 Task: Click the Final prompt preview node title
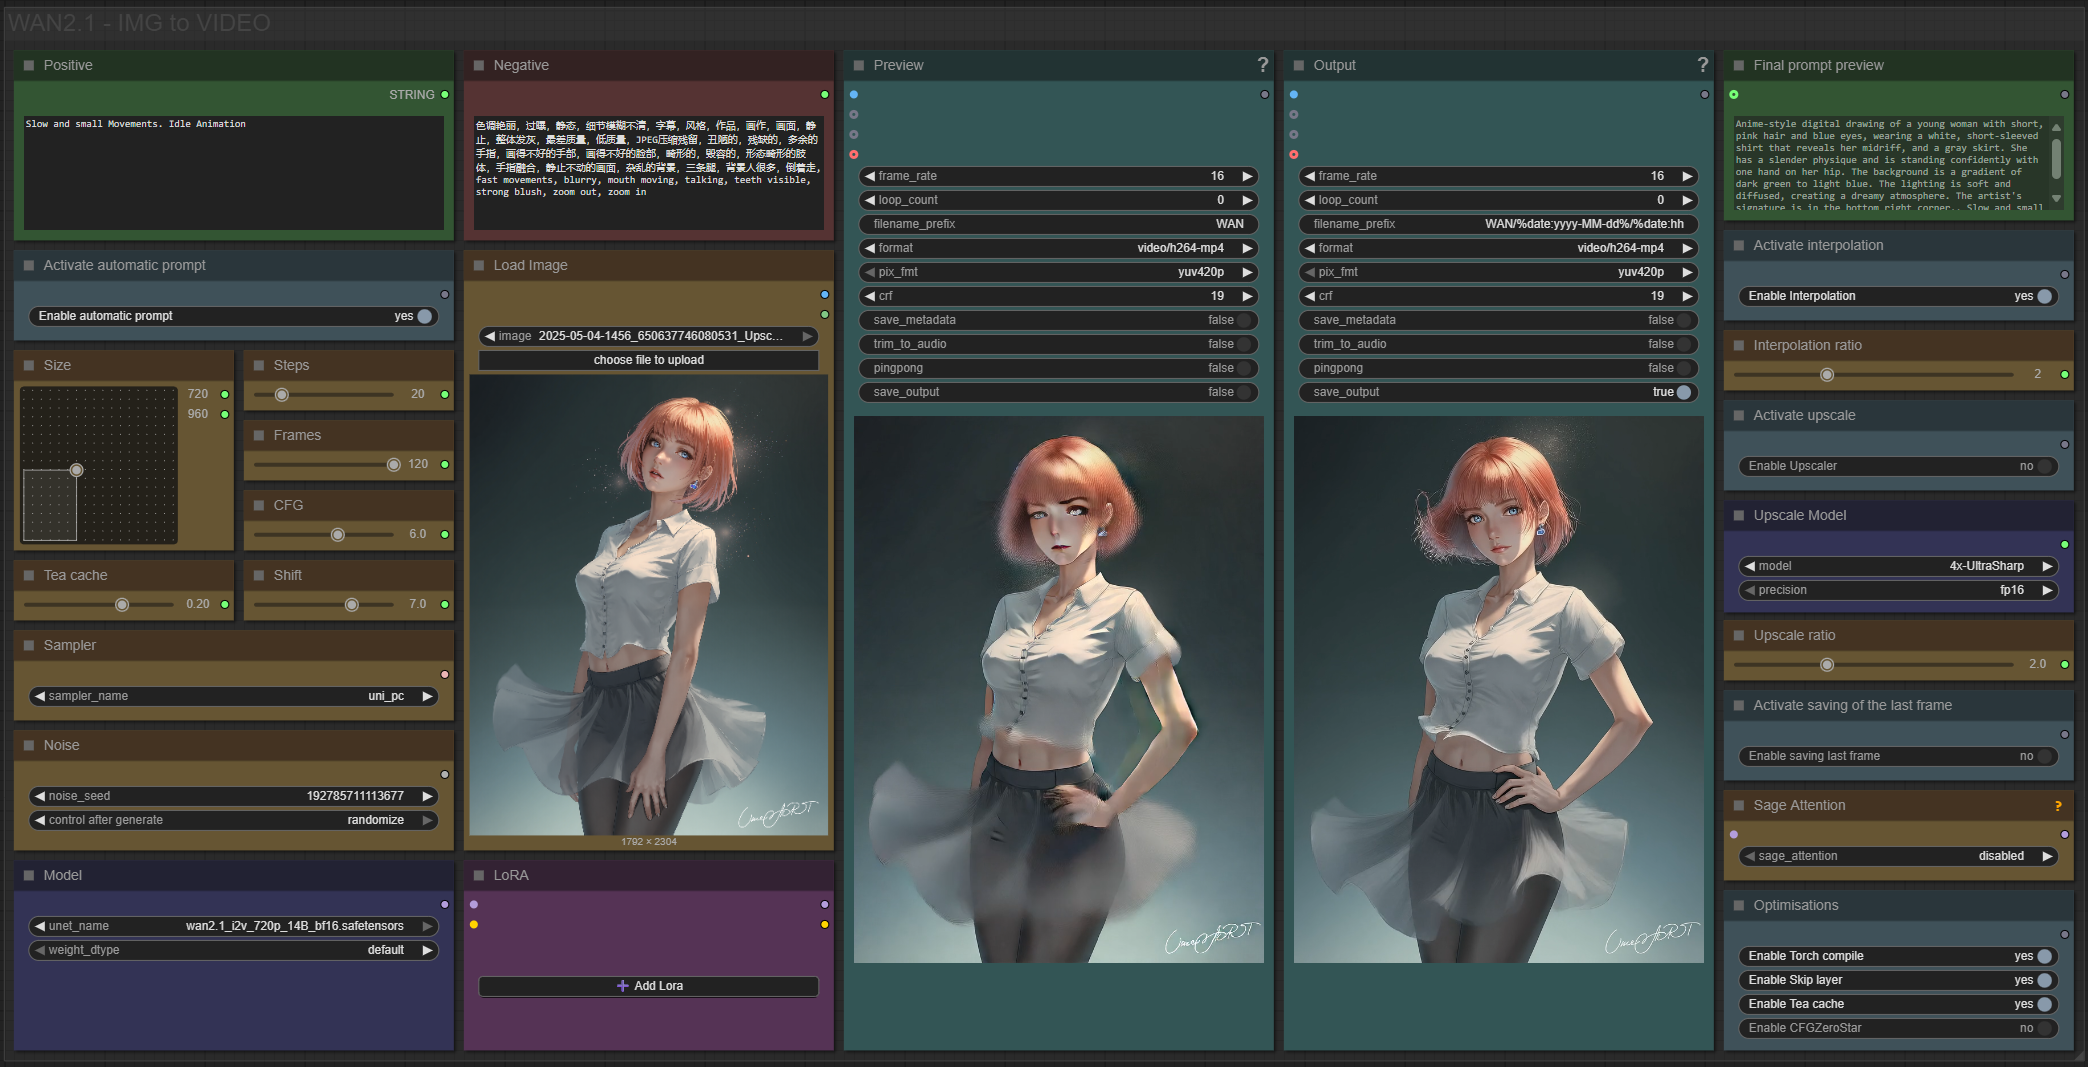[x=1817, y=65]
